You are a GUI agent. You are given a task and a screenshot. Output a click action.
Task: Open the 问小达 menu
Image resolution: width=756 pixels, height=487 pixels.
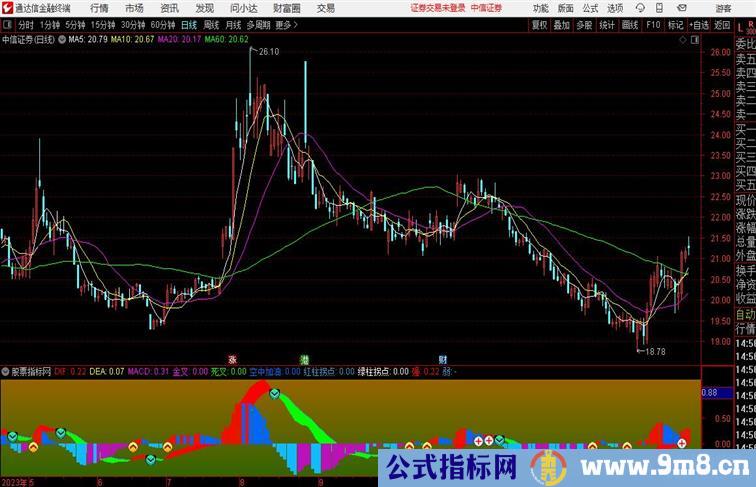(x=244, y=8)
